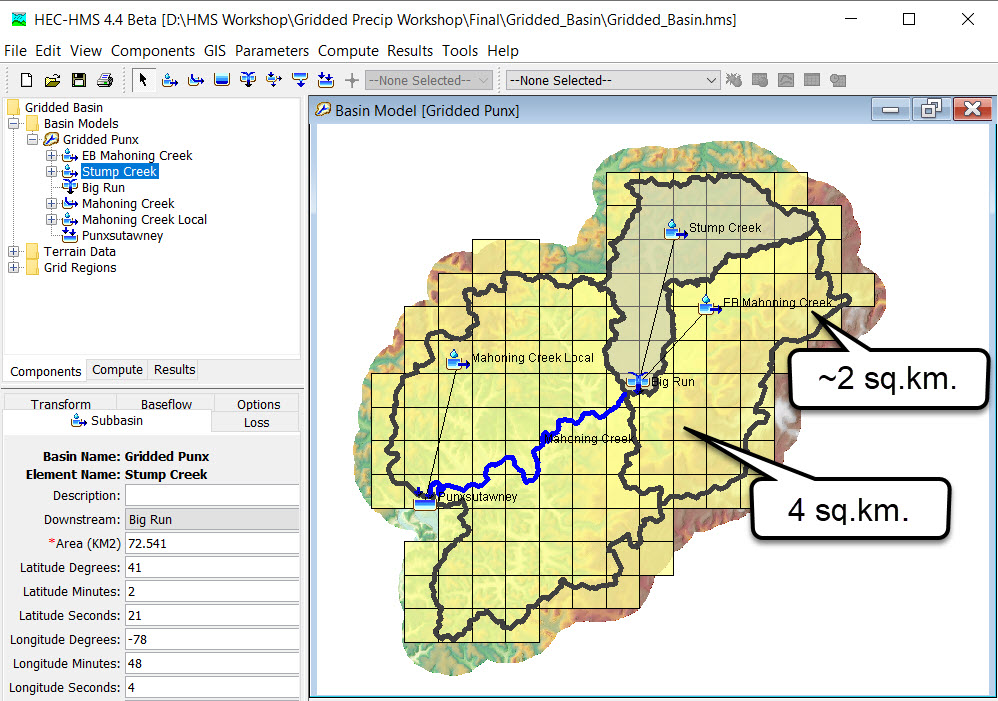998x701 pixels.
Task: Select Big Run in the tree
Action: 103,188
